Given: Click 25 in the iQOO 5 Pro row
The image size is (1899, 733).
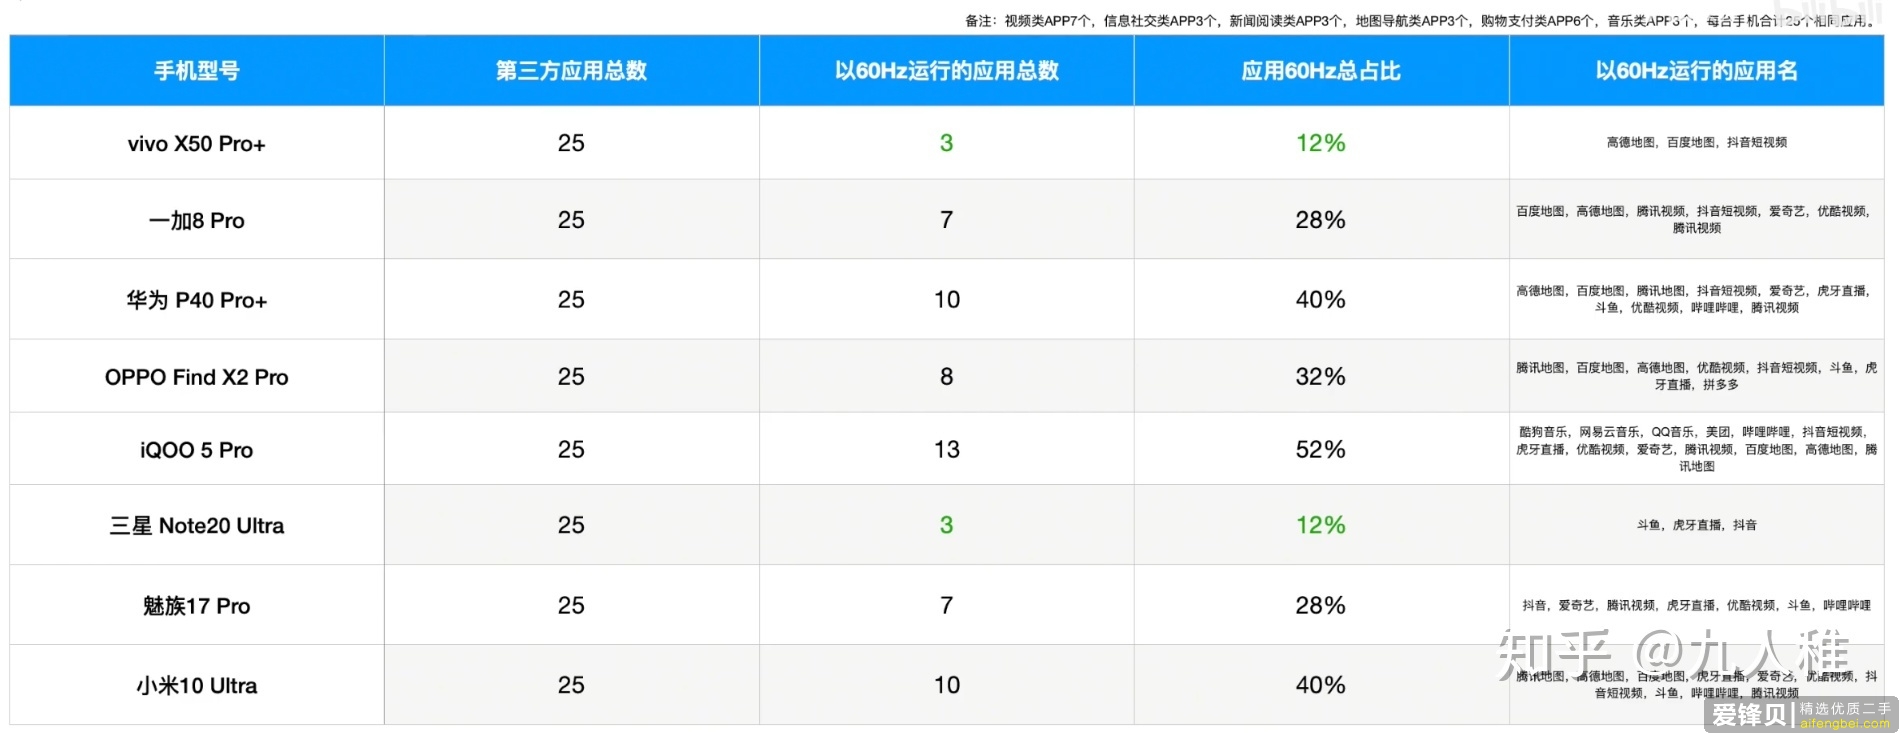Looking at the screenshot, I should pos(571,450).
